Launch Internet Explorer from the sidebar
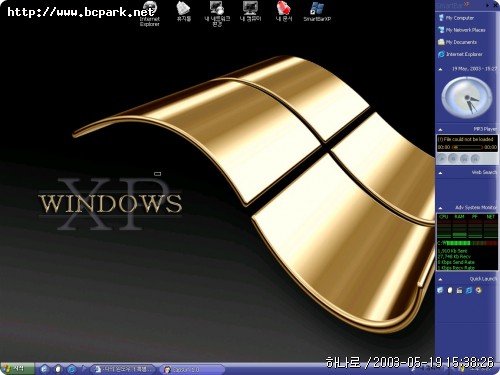This screenshot has height=375, width=500. click(x=460, y=54)
